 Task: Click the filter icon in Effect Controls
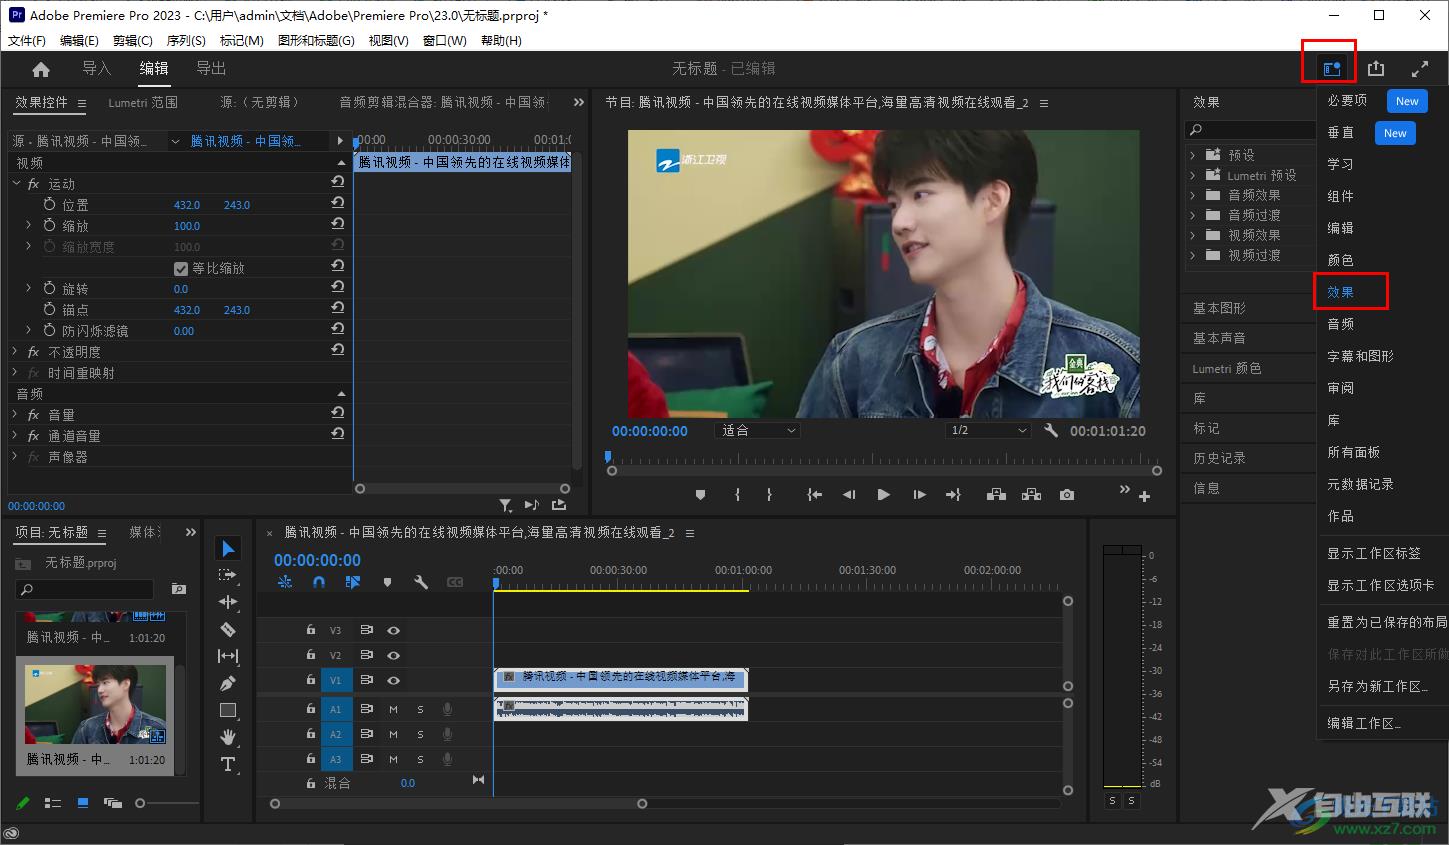(506, 505)
